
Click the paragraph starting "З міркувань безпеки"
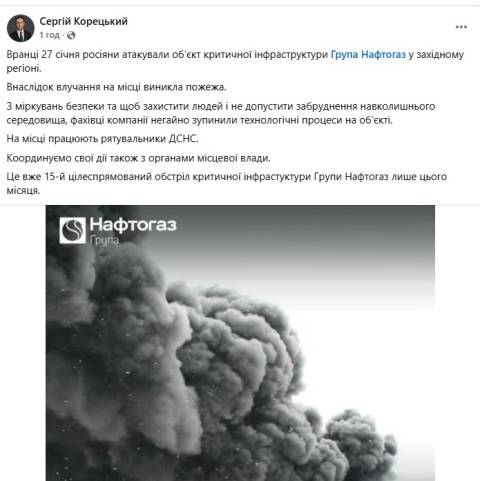coord(221,113)
